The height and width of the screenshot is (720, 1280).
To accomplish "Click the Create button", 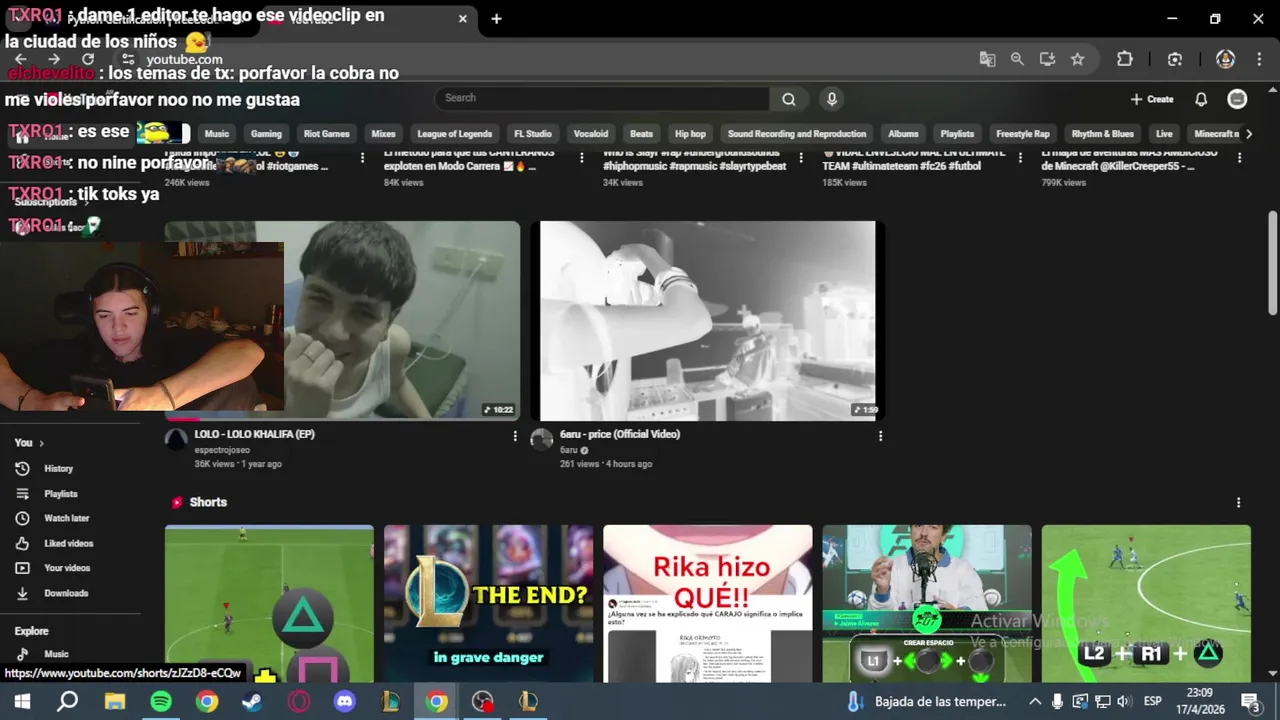I will (x=1152, y=99).
